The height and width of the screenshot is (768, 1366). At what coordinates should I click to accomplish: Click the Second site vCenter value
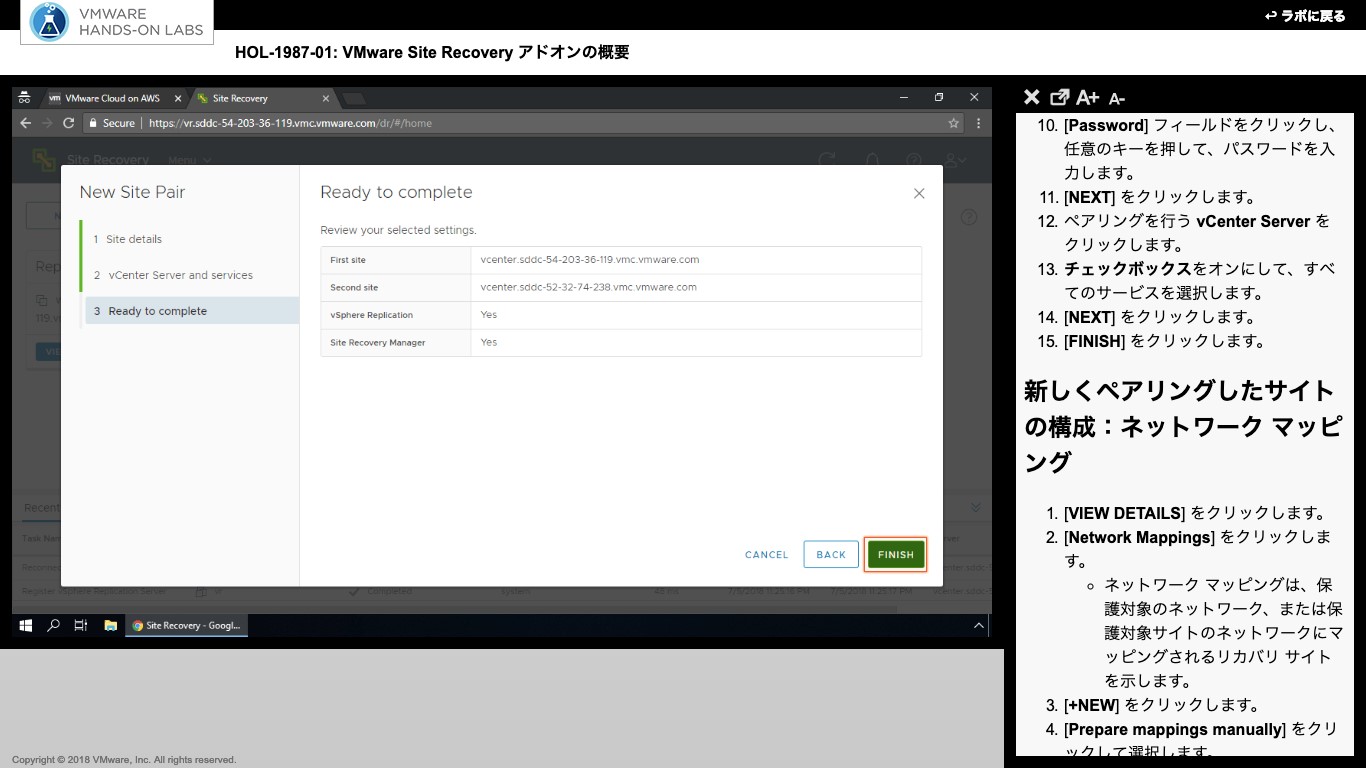588,287
